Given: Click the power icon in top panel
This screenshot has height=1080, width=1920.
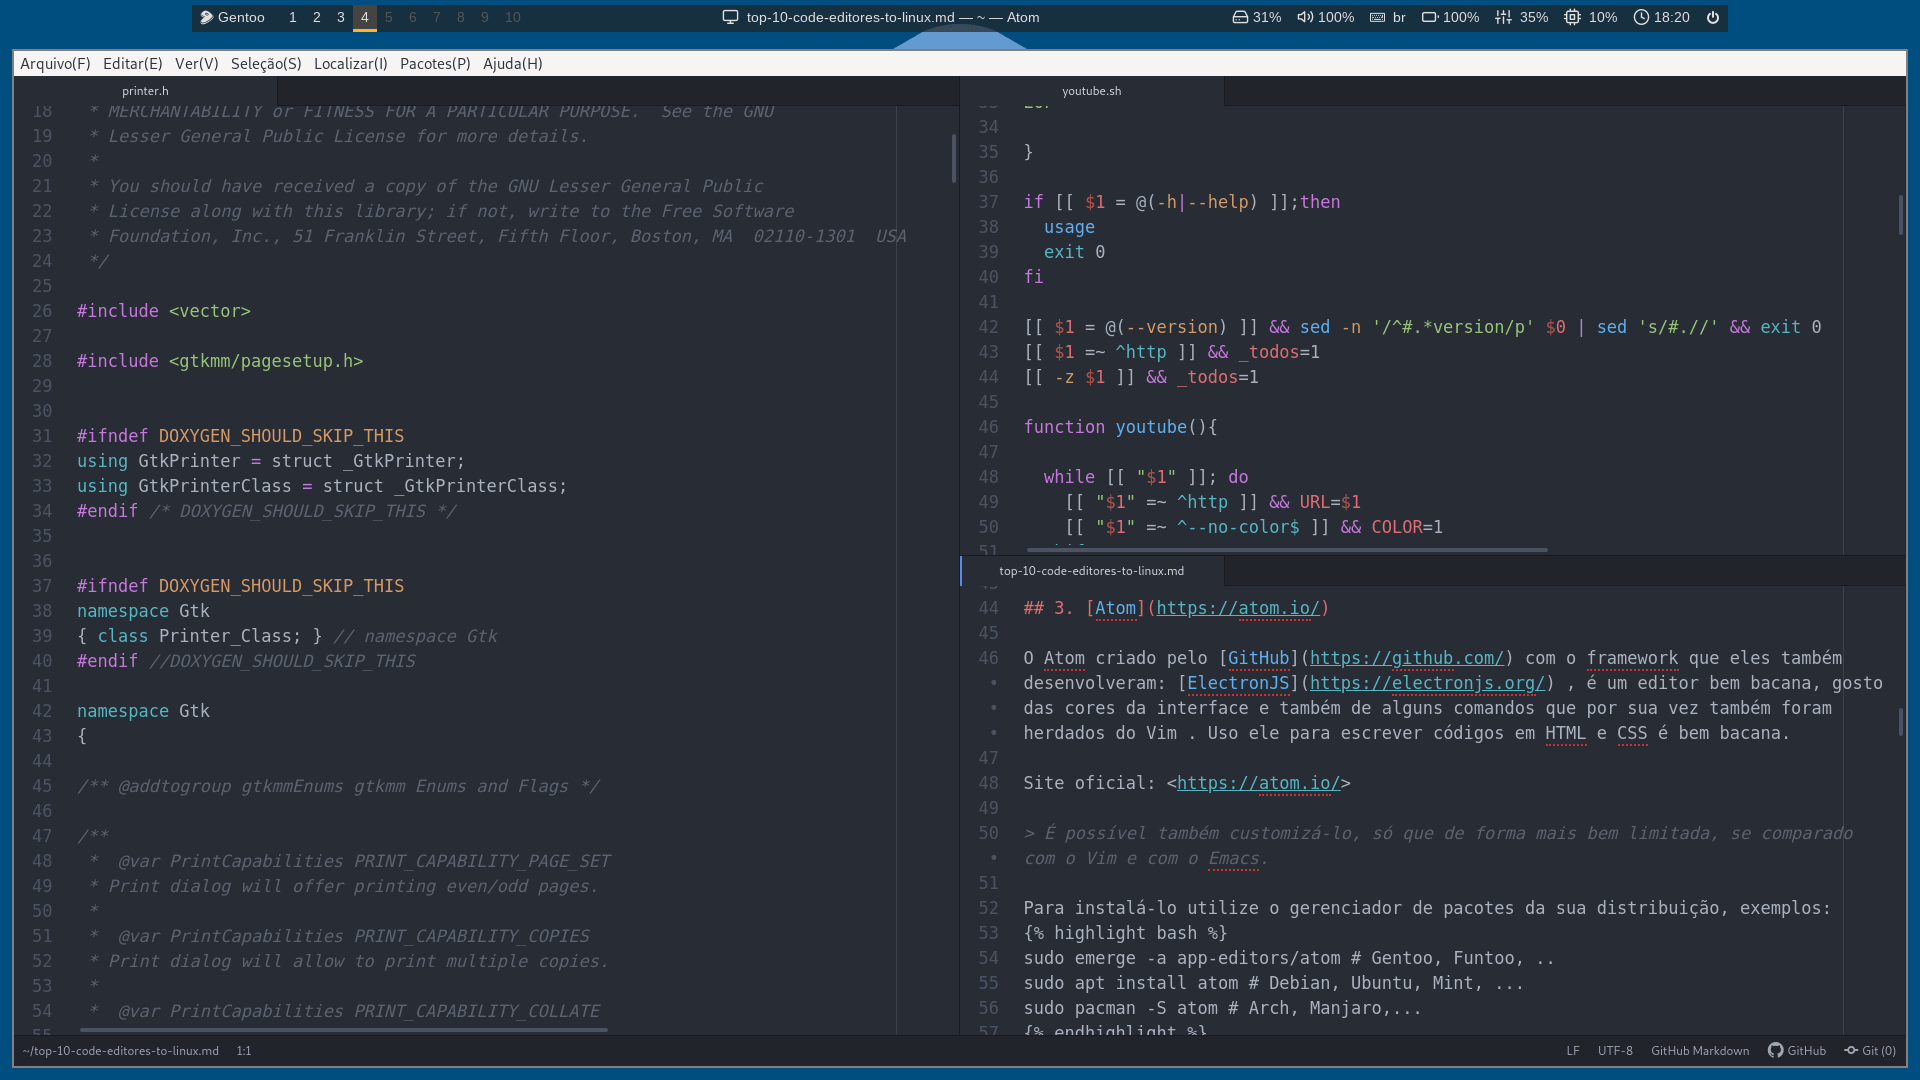Looking at the screenshot, I should click(1713, 17).
